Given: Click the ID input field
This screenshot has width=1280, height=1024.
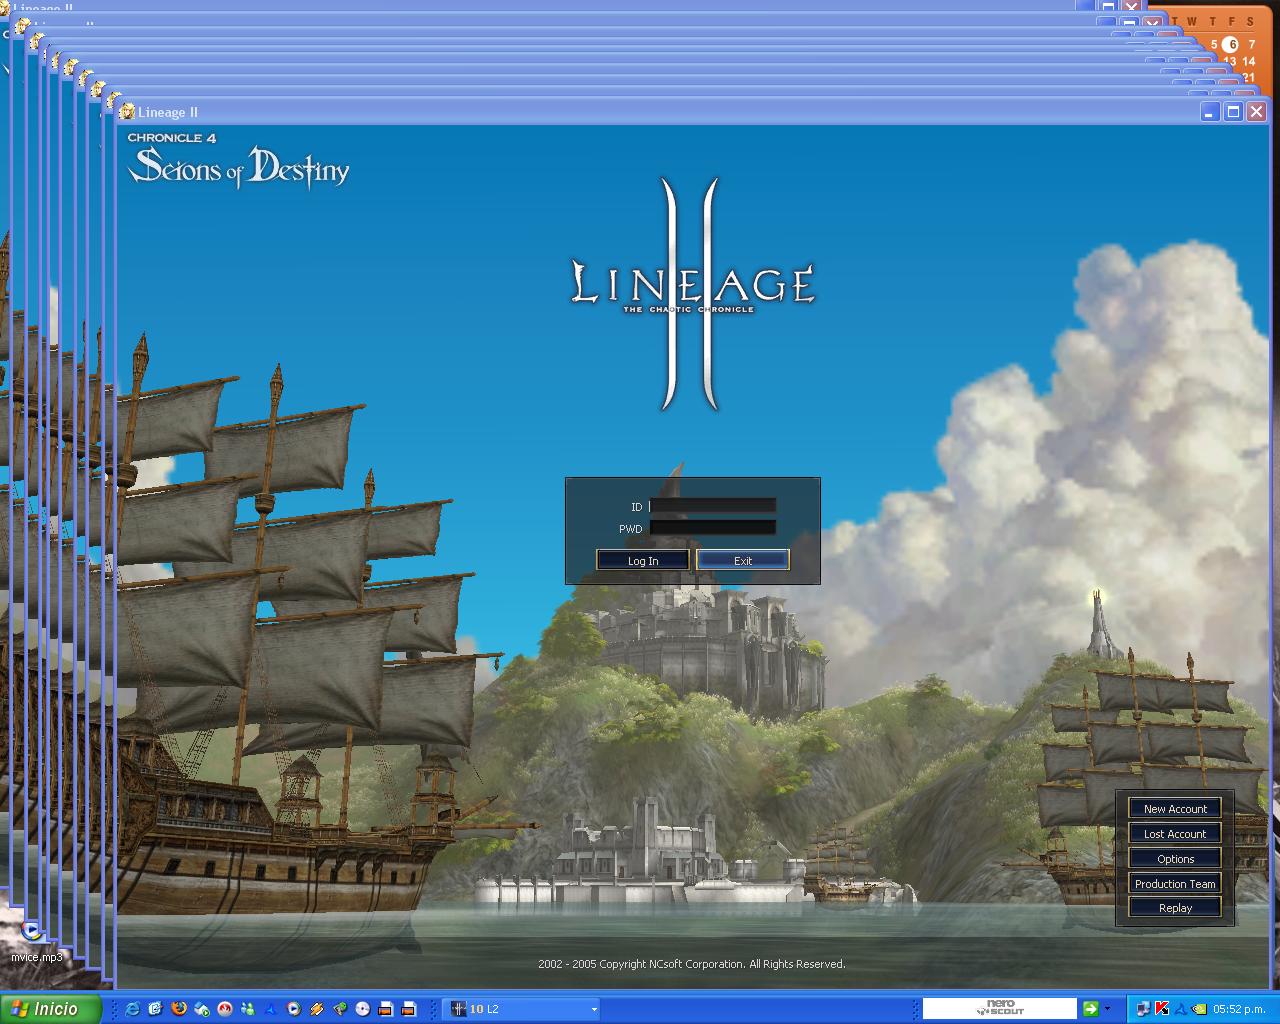Looking at the screenshot, I should click(713, 506).
